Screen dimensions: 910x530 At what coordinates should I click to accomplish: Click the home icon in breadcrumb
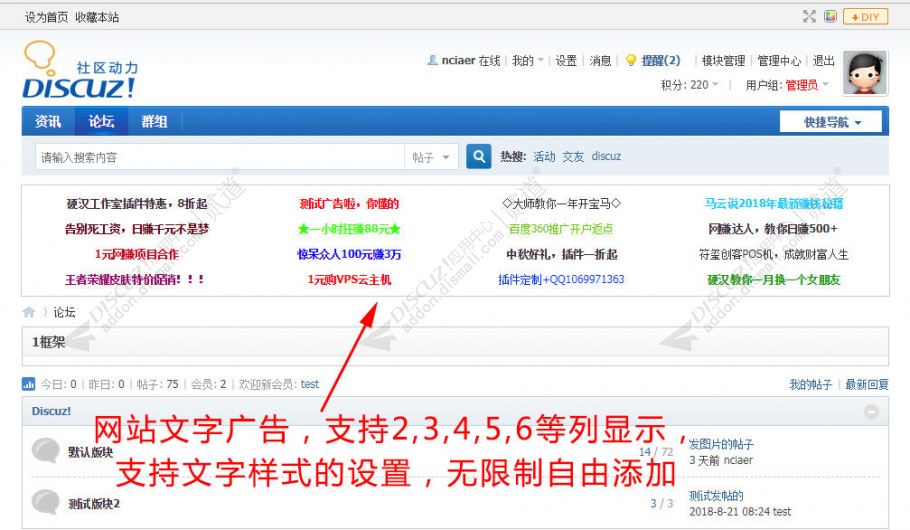[29, 312]
